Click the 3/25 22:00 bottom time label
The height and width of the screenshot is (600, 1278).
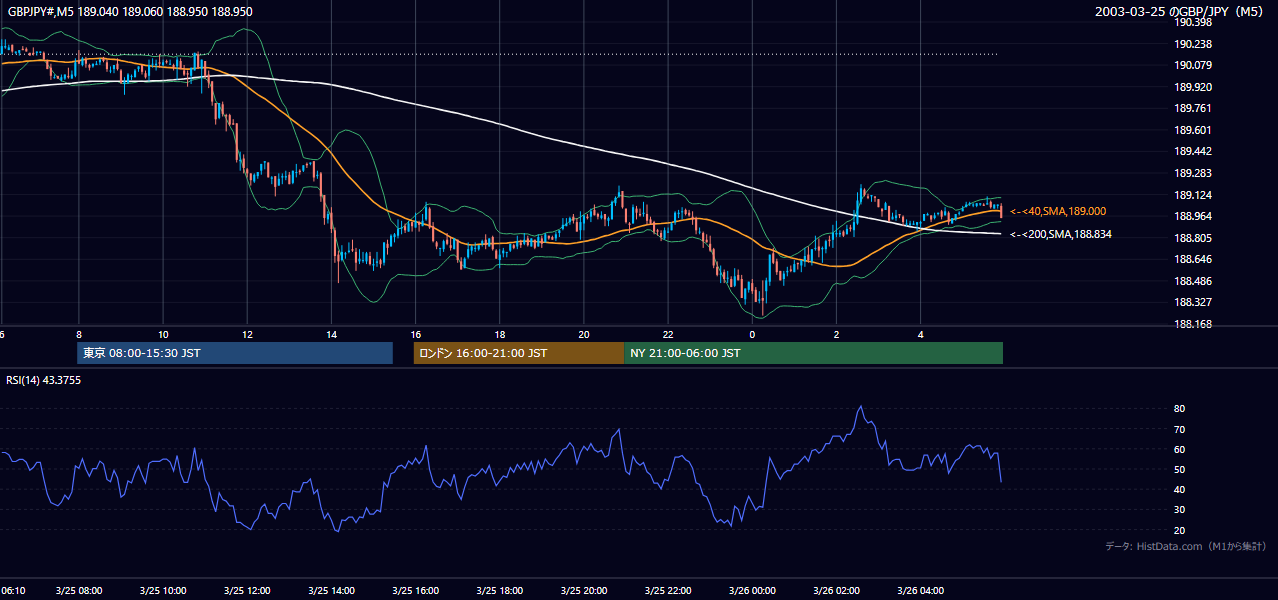coord(668,591)
